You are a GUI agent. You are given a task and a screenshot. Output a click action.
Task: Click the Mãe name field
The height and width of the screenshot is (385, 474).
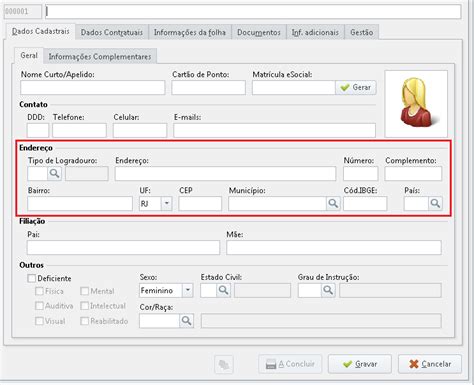(334, 248)
